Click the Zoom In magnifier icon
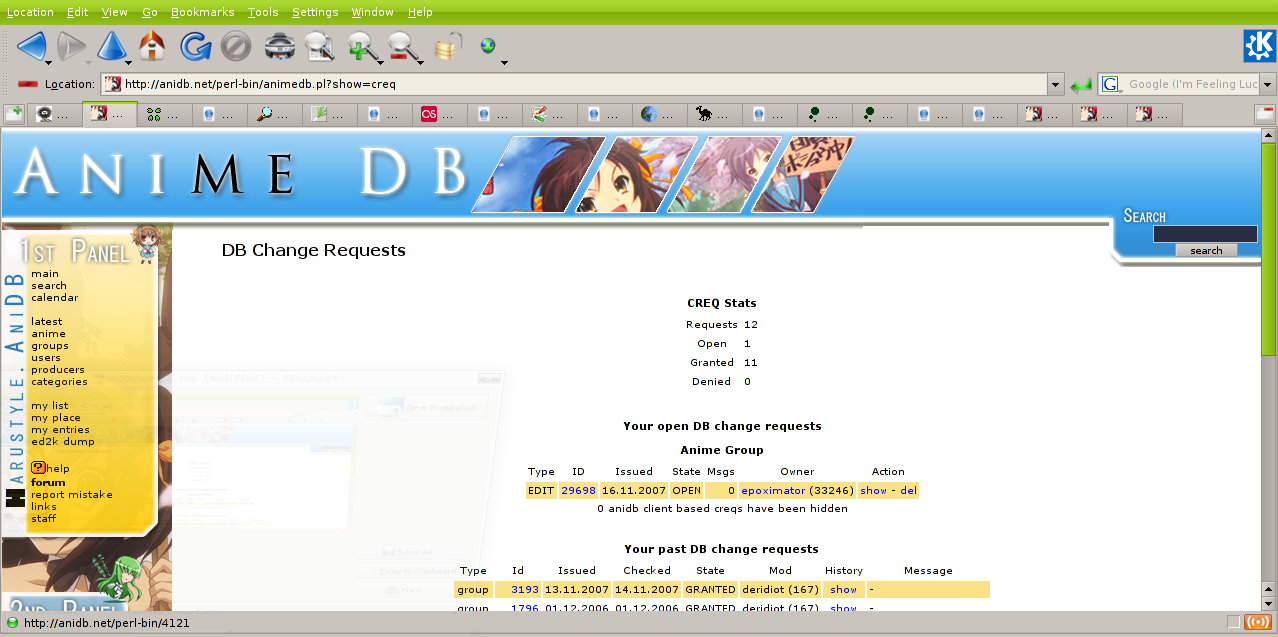 (x=360, y=46)
